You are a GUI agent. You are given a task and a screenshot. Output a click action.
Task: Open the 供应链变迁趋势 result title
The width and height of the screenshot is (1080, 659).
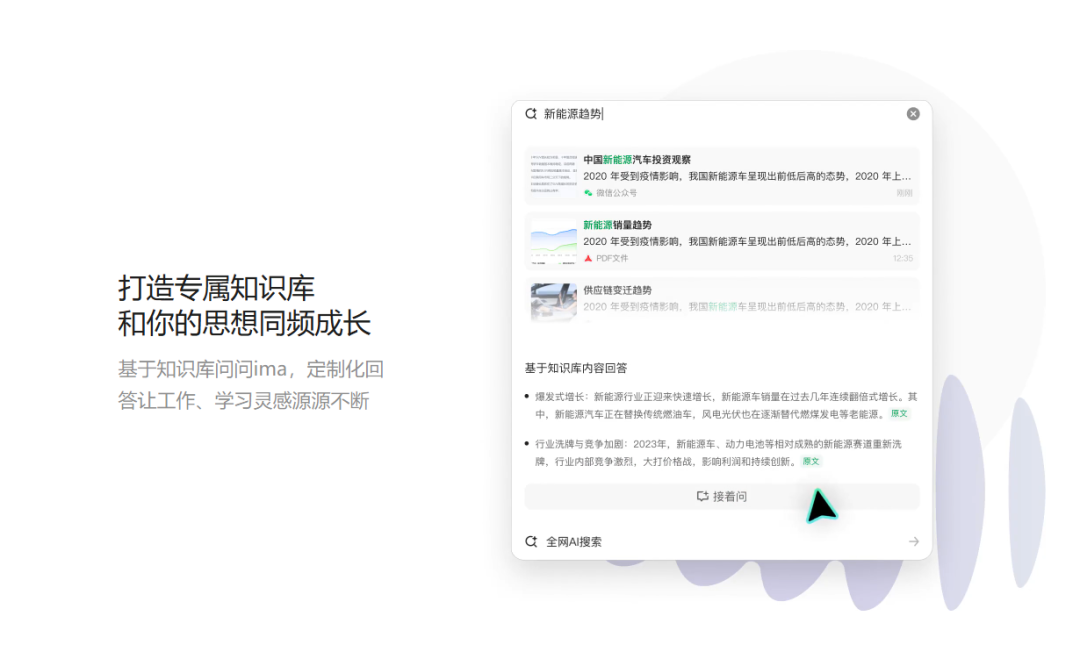617,290
